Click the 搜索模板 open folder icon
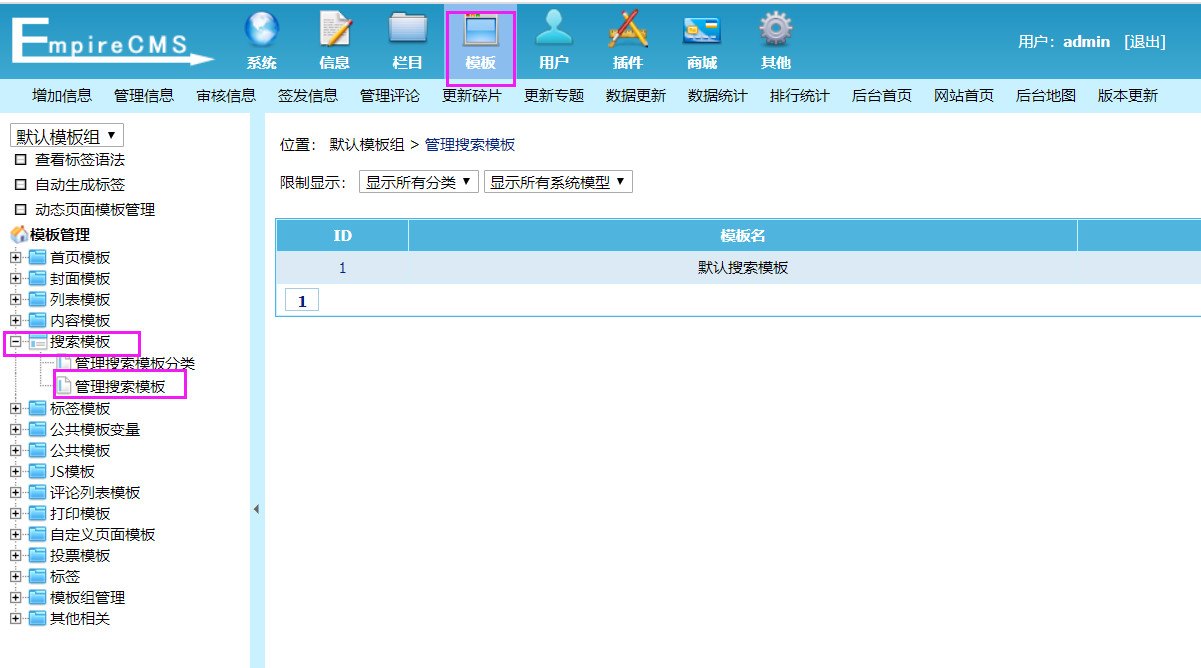 pyautogui.click(x=37, y=342)
